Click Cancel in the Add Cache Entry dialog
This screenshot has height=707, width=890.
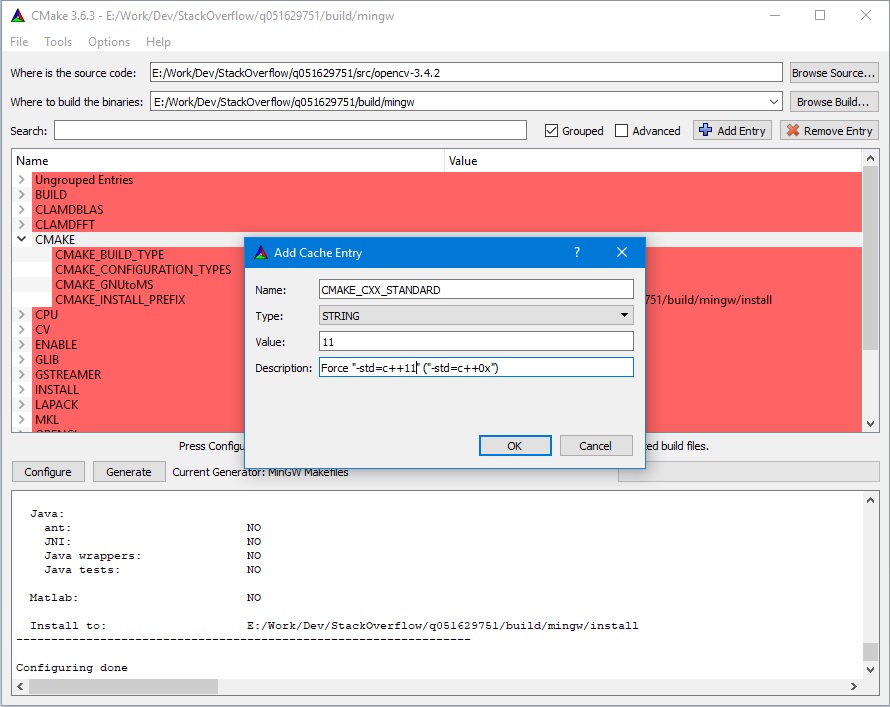click(x=595, y=445)
